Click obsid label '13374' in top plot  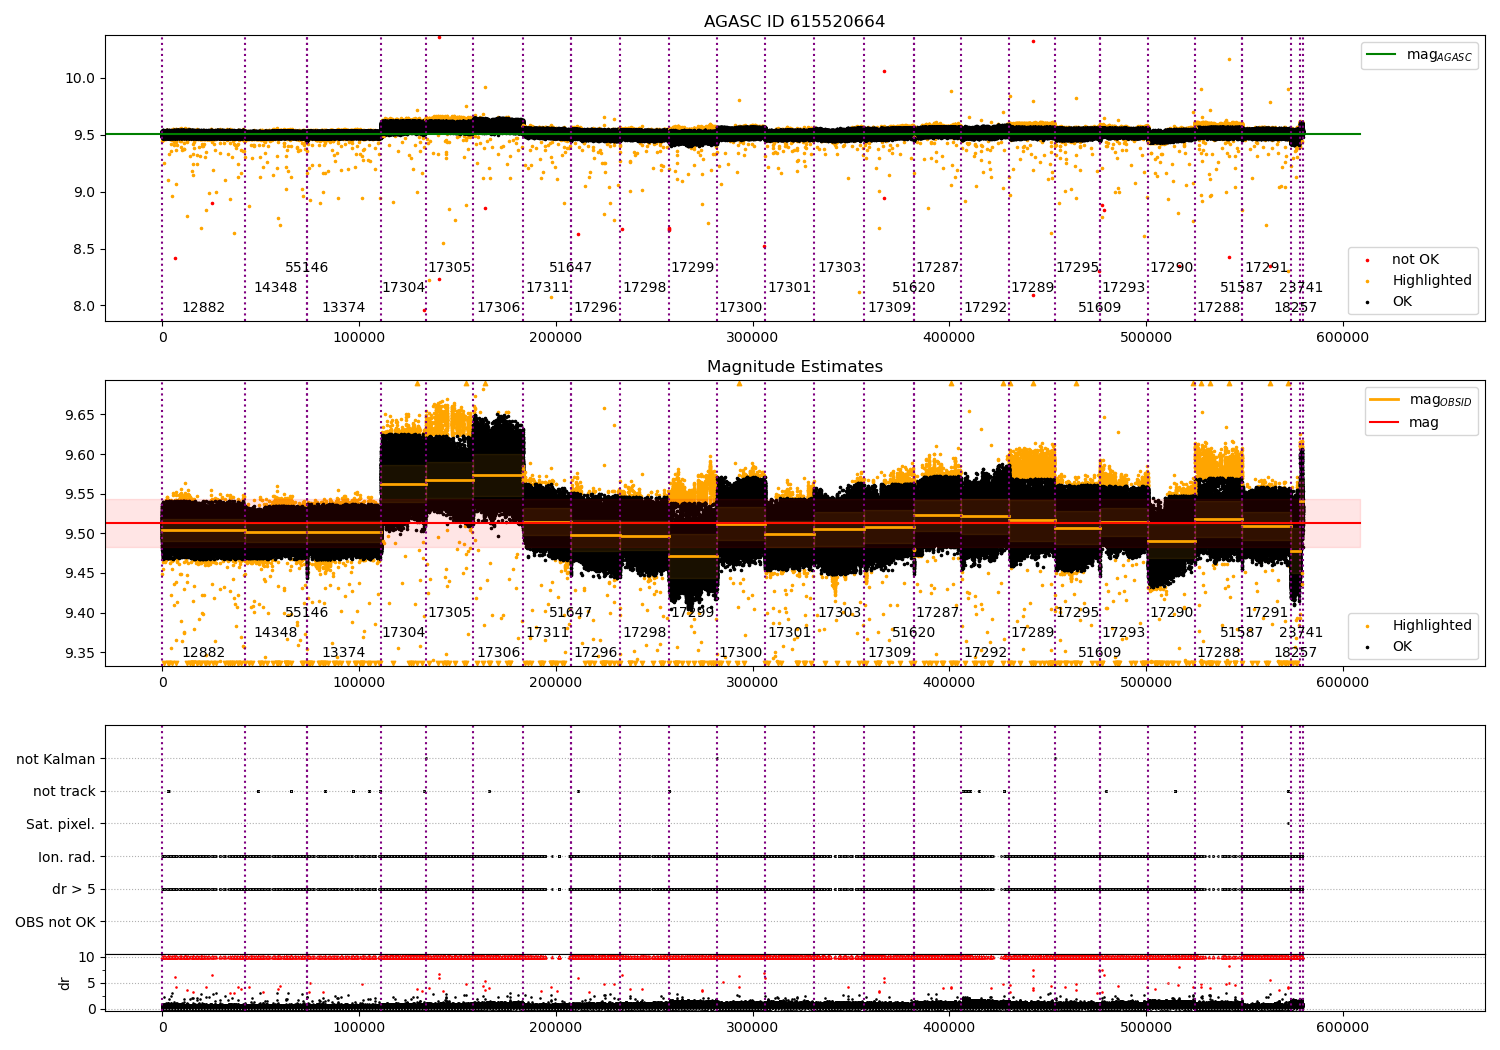click(x=343, y=308)
